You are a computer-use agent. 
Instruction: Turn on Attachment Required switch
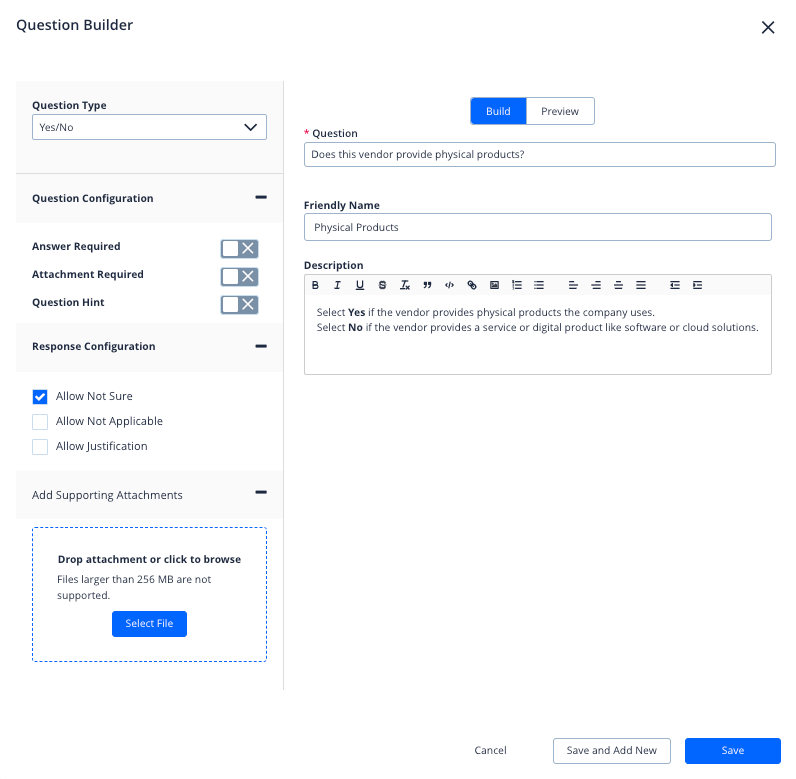239,276
